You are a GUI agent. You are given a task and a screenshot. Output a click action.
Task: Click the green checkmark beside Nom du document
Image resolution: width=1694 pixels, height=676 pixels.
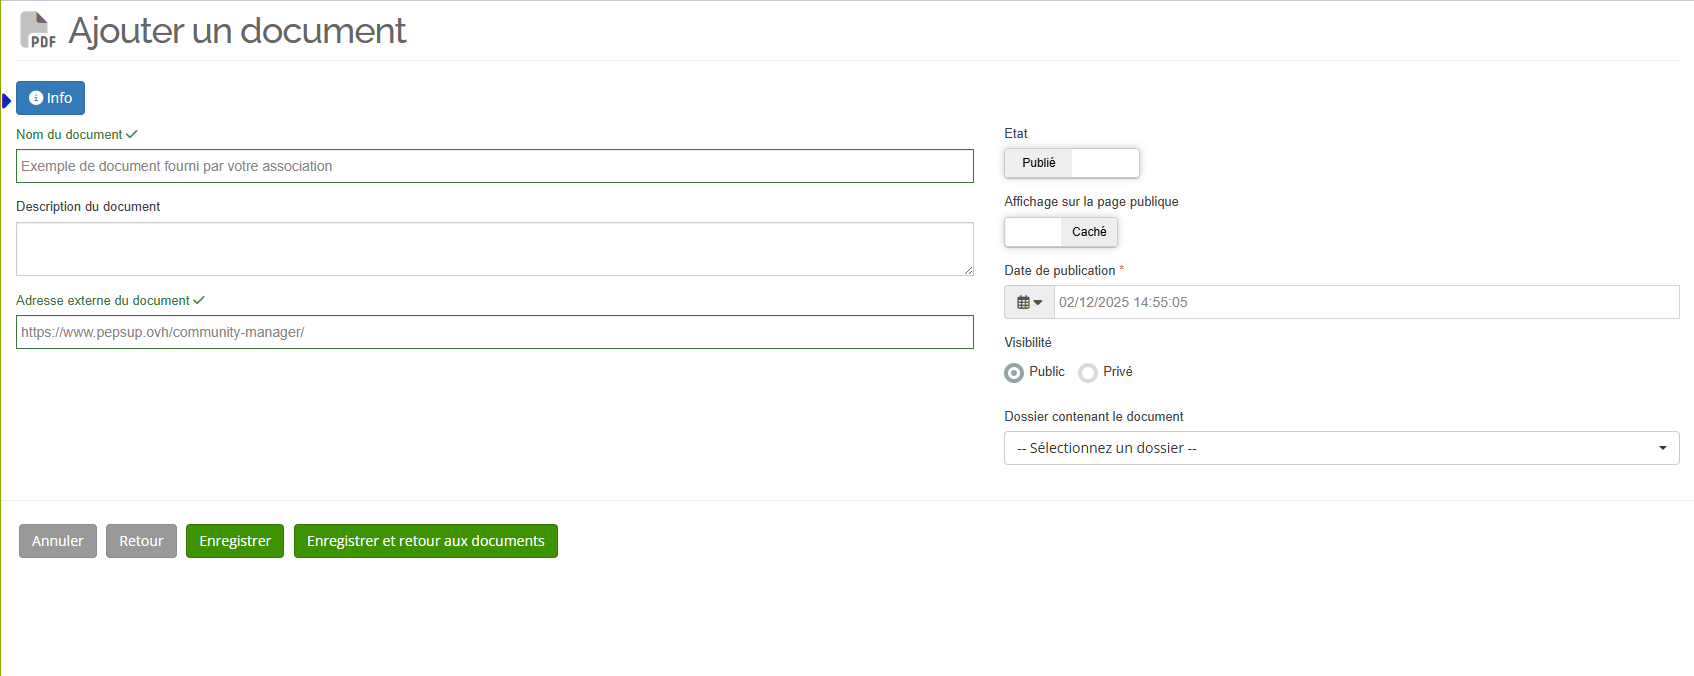(132, 134)
